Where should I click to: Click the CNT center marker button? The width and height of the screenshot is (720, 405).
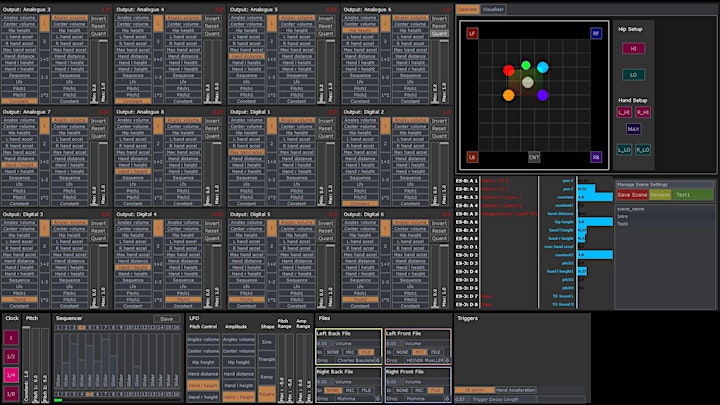pyautogui.click(x=534, y=157)
